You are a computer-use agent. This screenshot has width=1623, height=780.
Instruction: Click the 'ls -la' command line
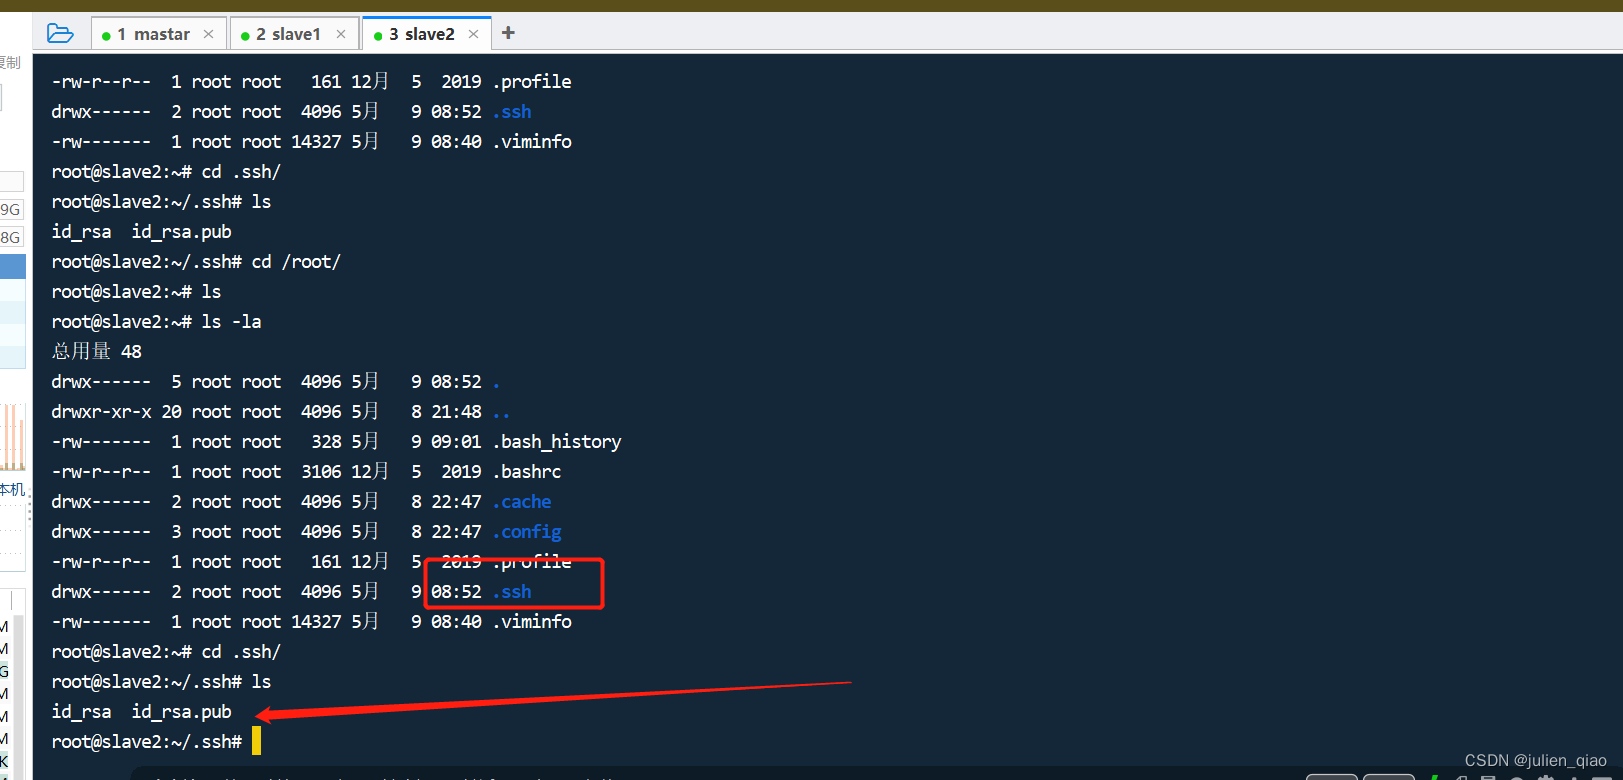pos(156,322)
